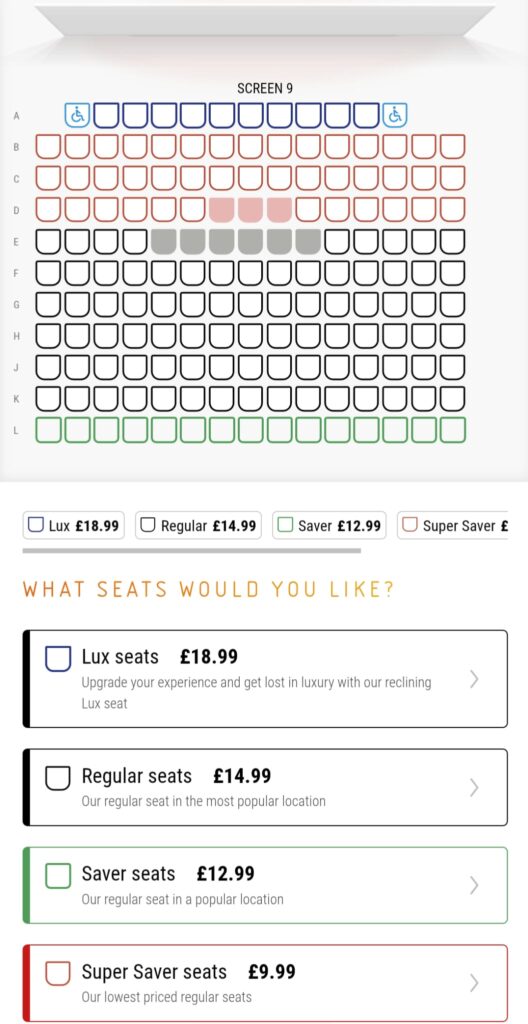Screen dimensions: 528x1024
Task: Select the right wheelchair seat in row A
Action: coord(395,115)
